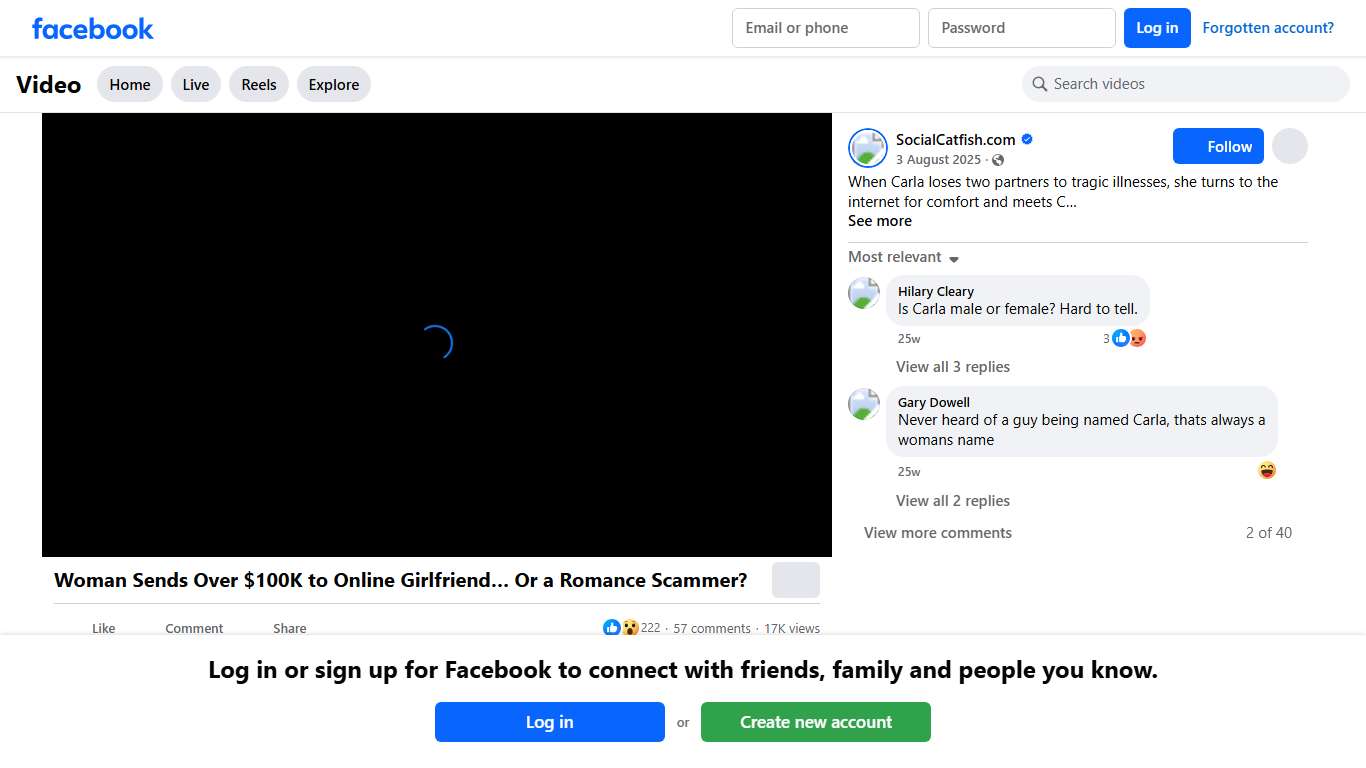Switch to the Live tab
This screenshot has height=768, width=1366.
point(196,85)
